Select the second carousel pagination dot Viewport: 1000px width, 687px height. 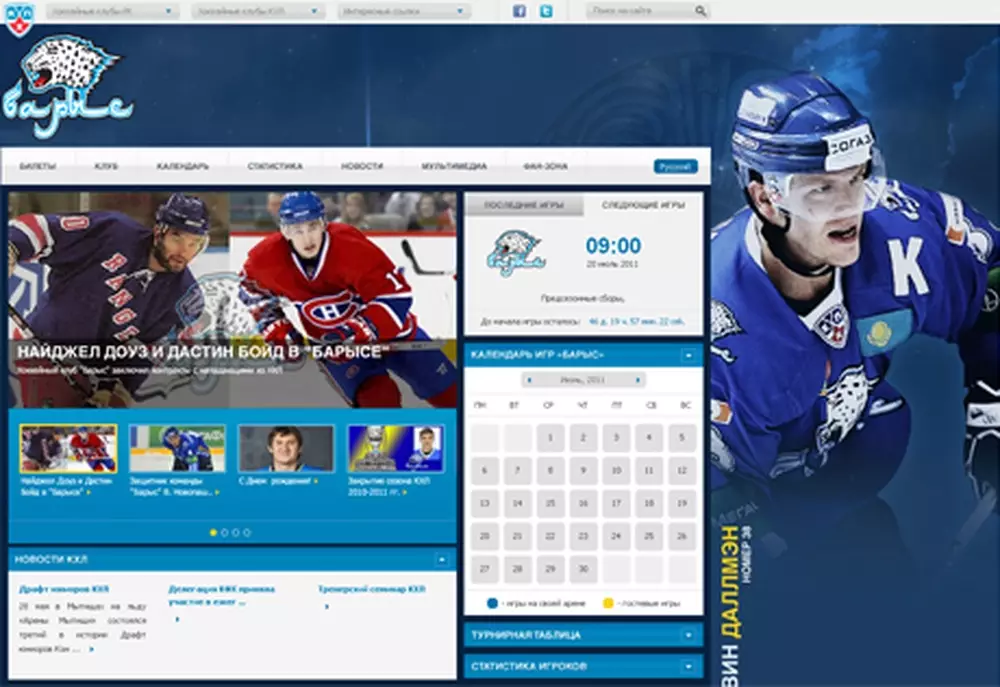[224, 533]
